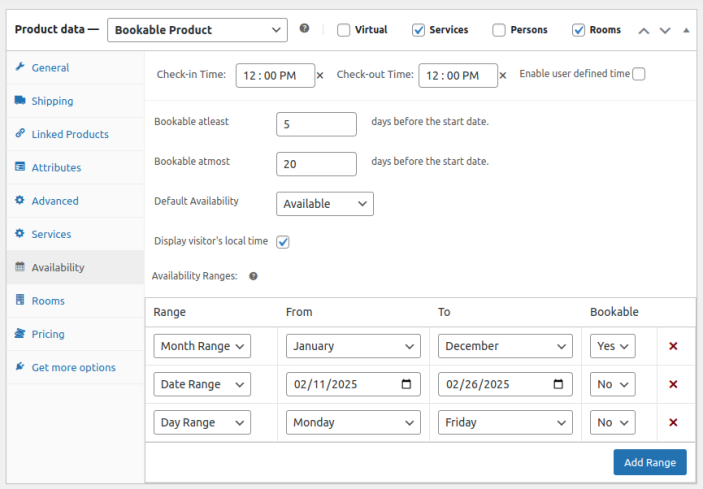Image resolution: width=703 pixels, height=489 pixels.
Task: Enable user defined time checkbox
Action: [x=639, y=74]
